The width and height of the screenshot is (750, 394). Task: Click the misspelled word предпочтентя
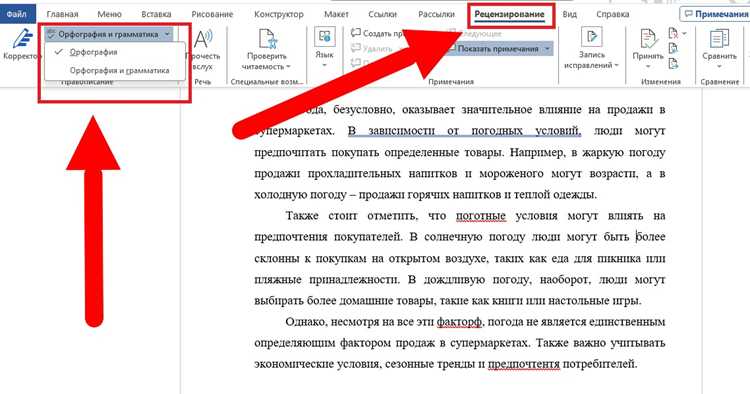[524, 364]
